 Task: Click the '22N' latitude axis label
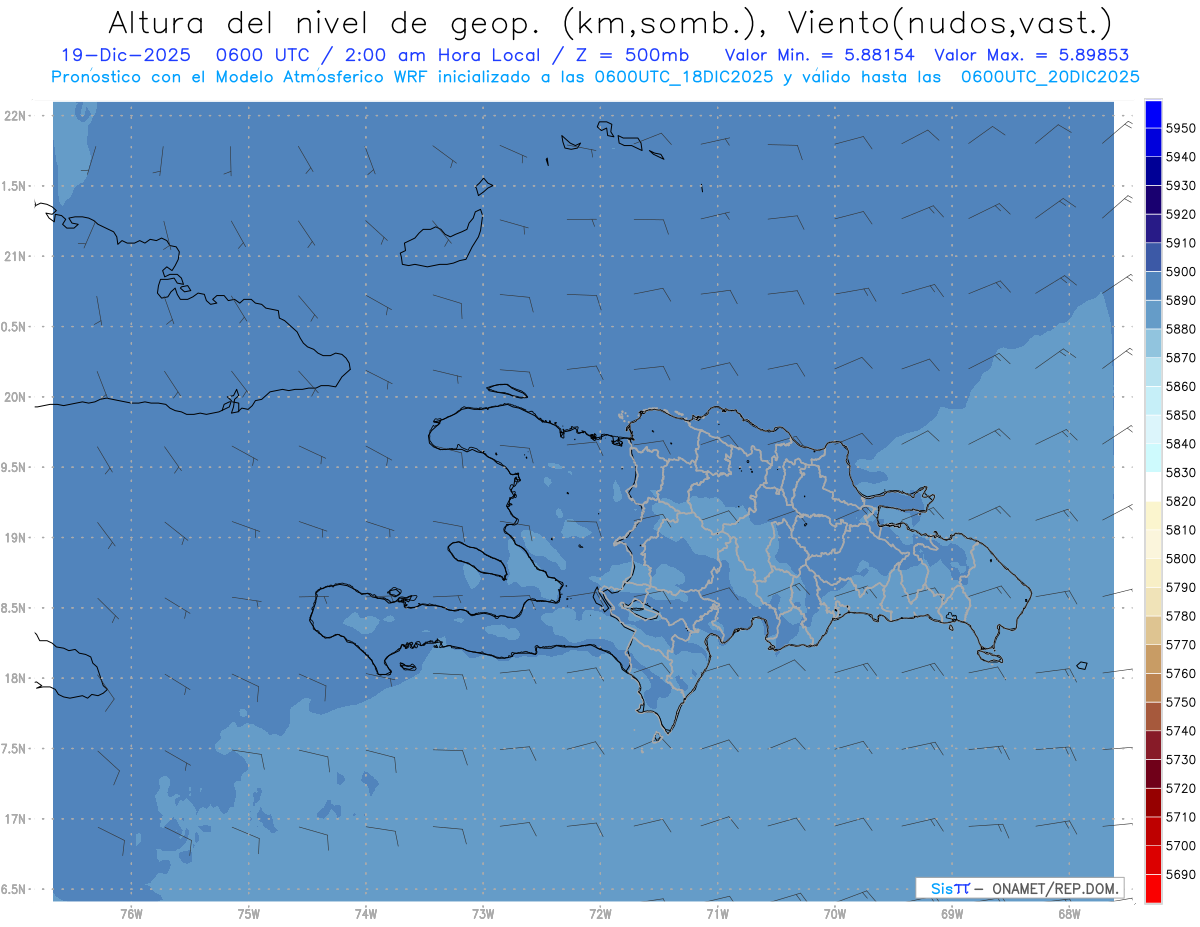click(x=17, y=116)
